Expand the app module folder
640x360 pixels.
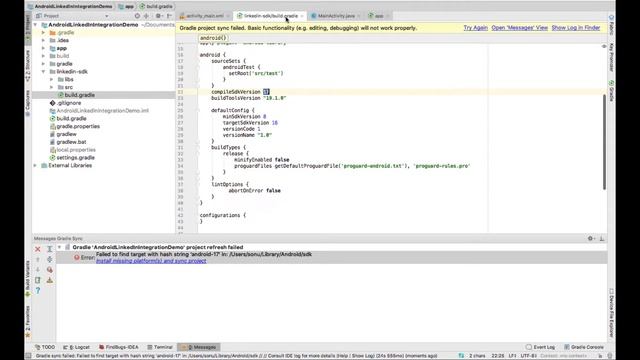pos(43,48)
